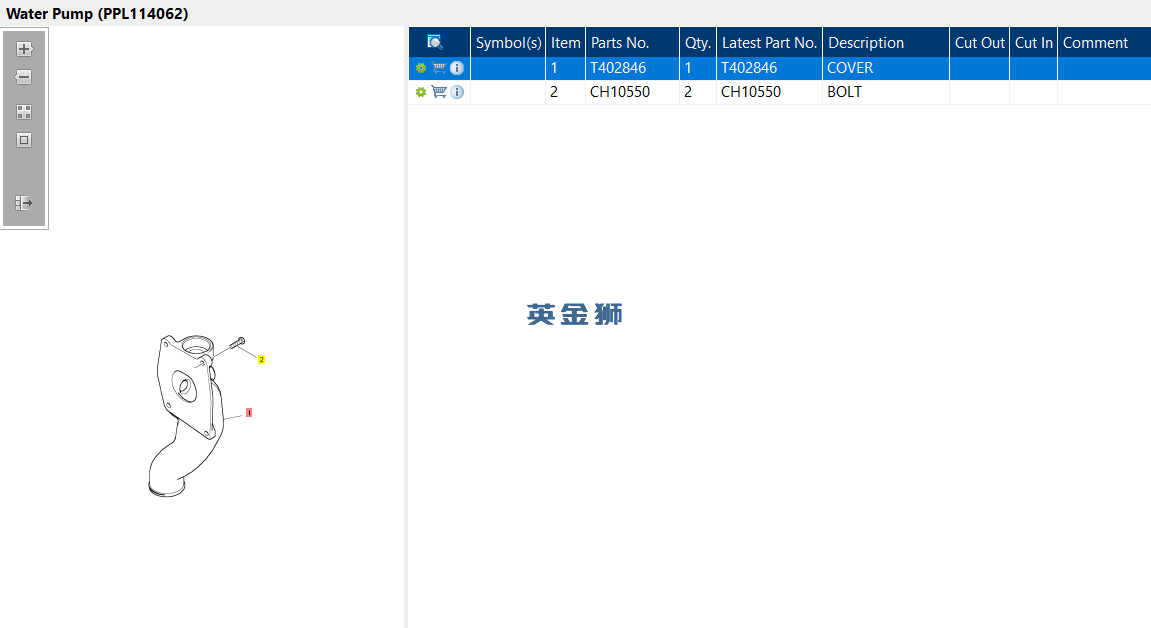The width and height of the screenshot is (1151, 628).
Task: Click the COVER description cell
Action: click(885, 68)
